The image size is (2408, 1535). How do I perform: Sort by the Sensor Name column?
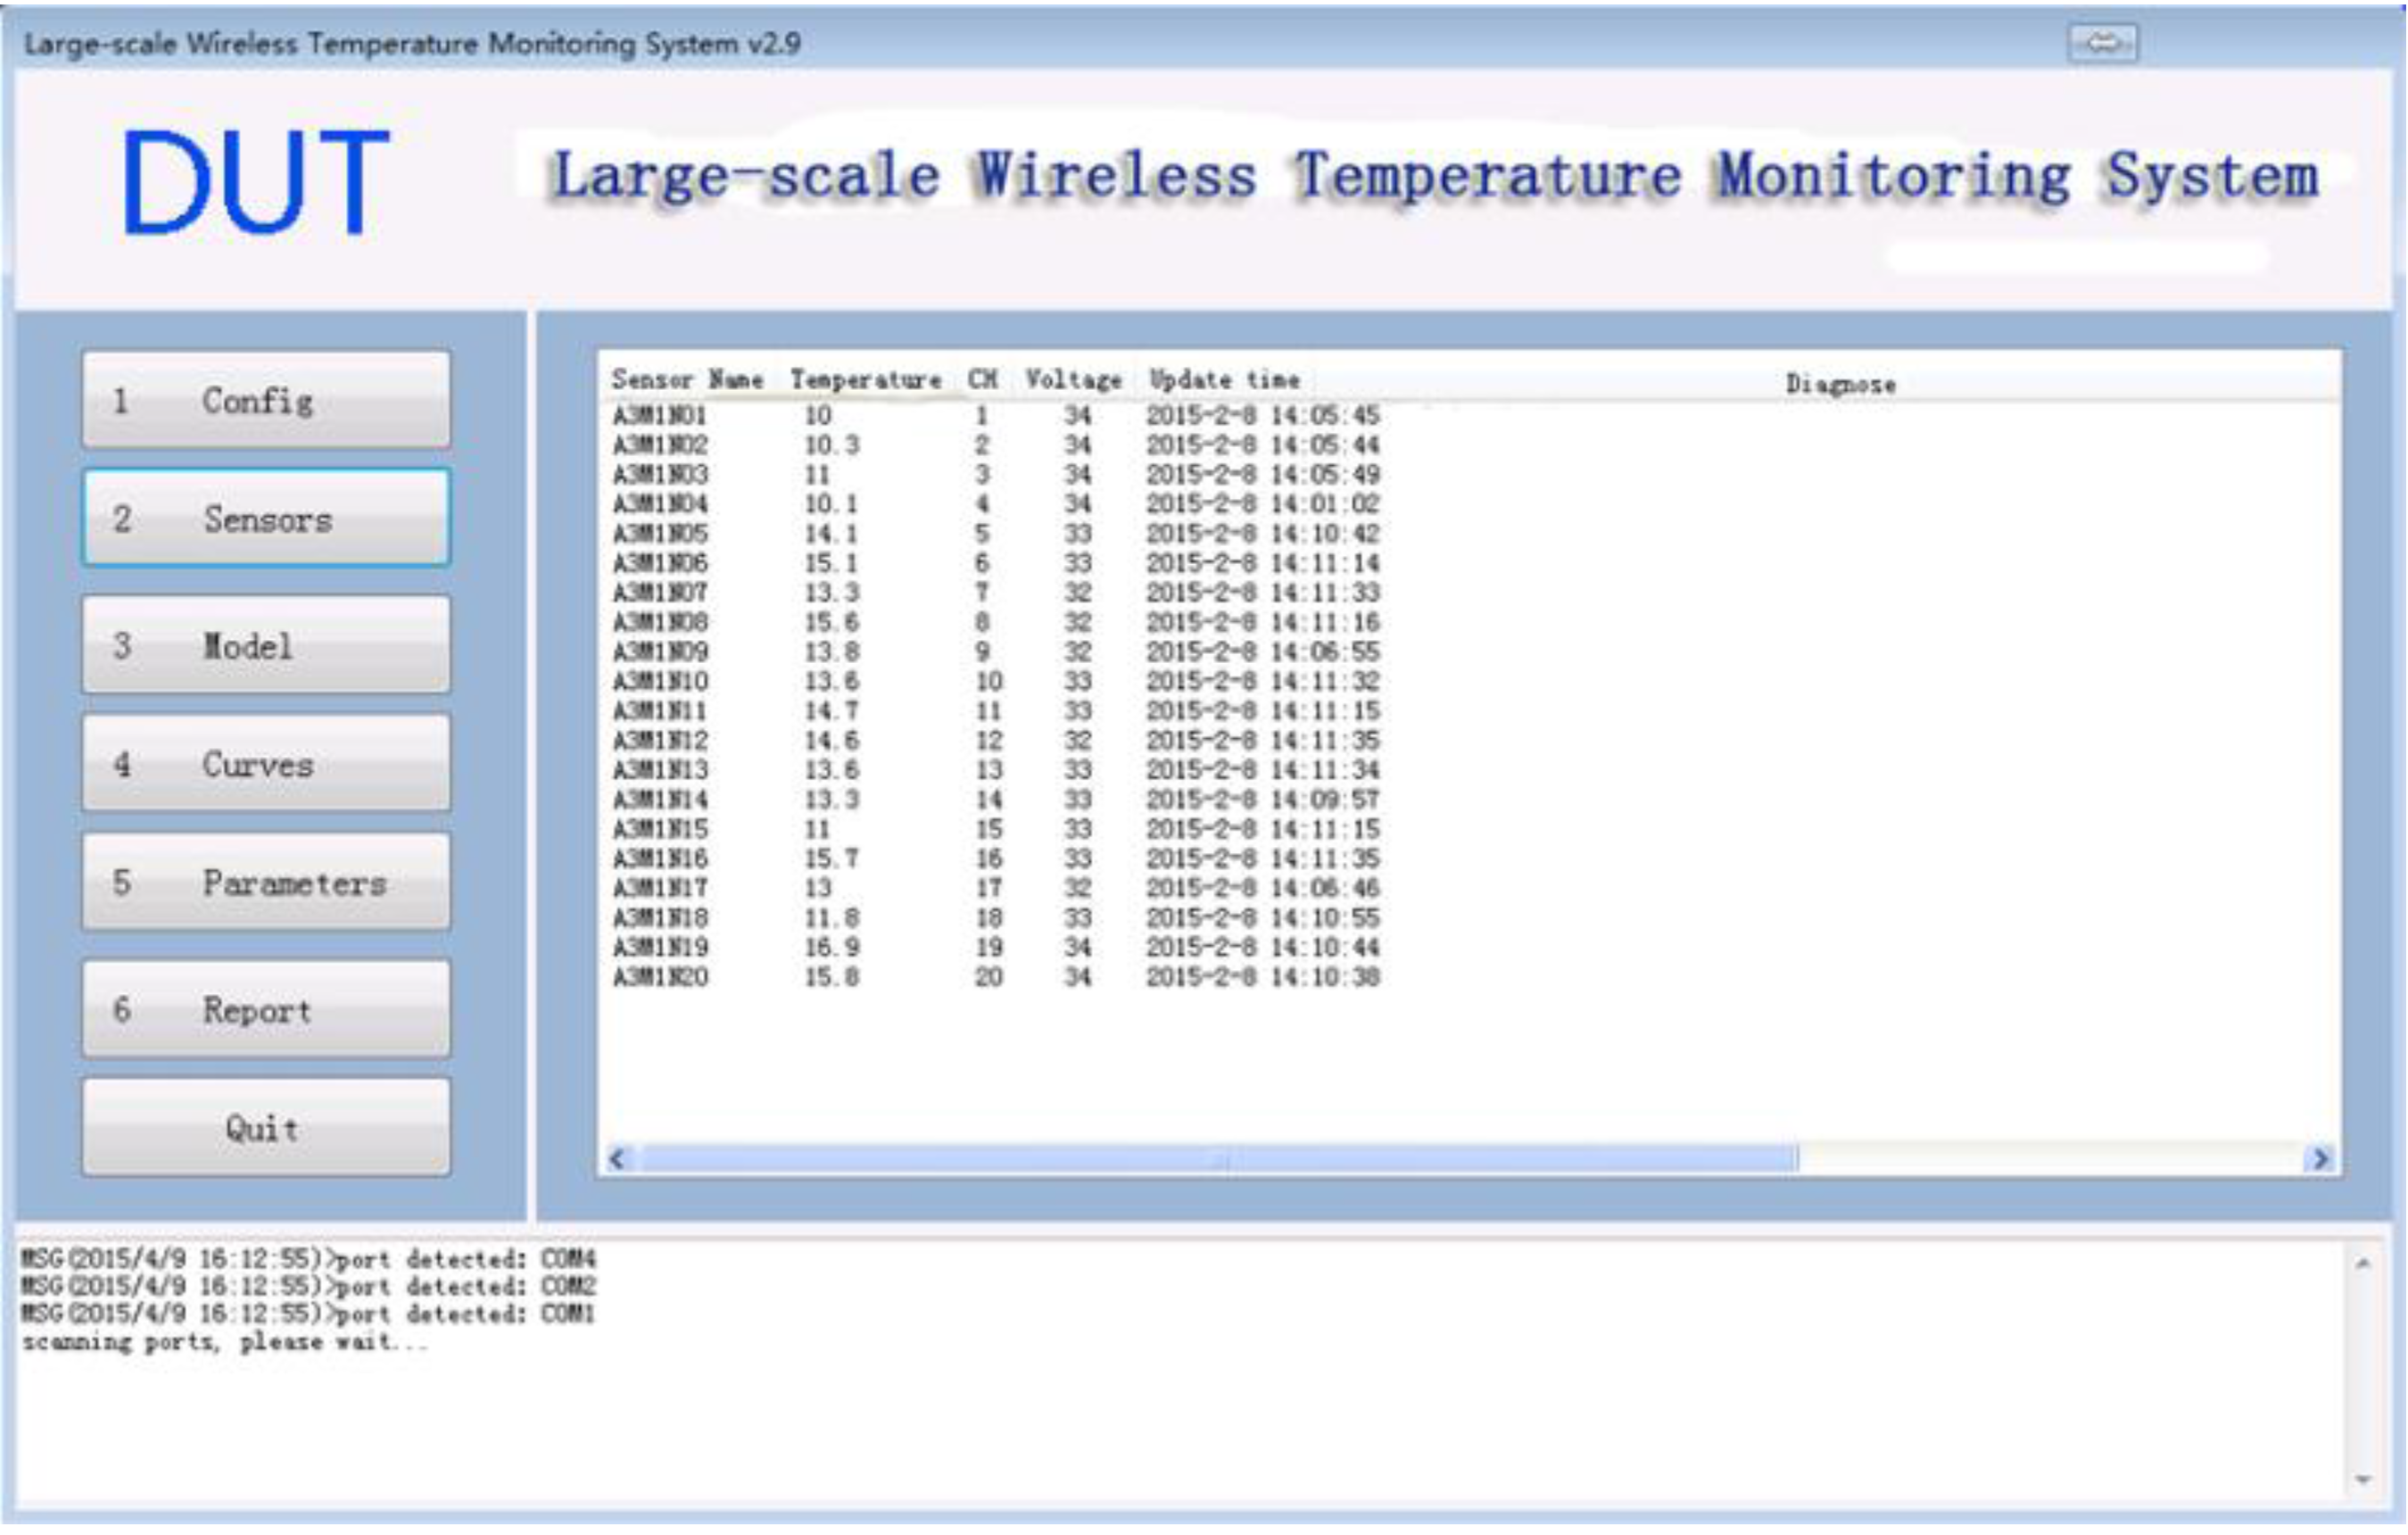click(x=688, y=380)
